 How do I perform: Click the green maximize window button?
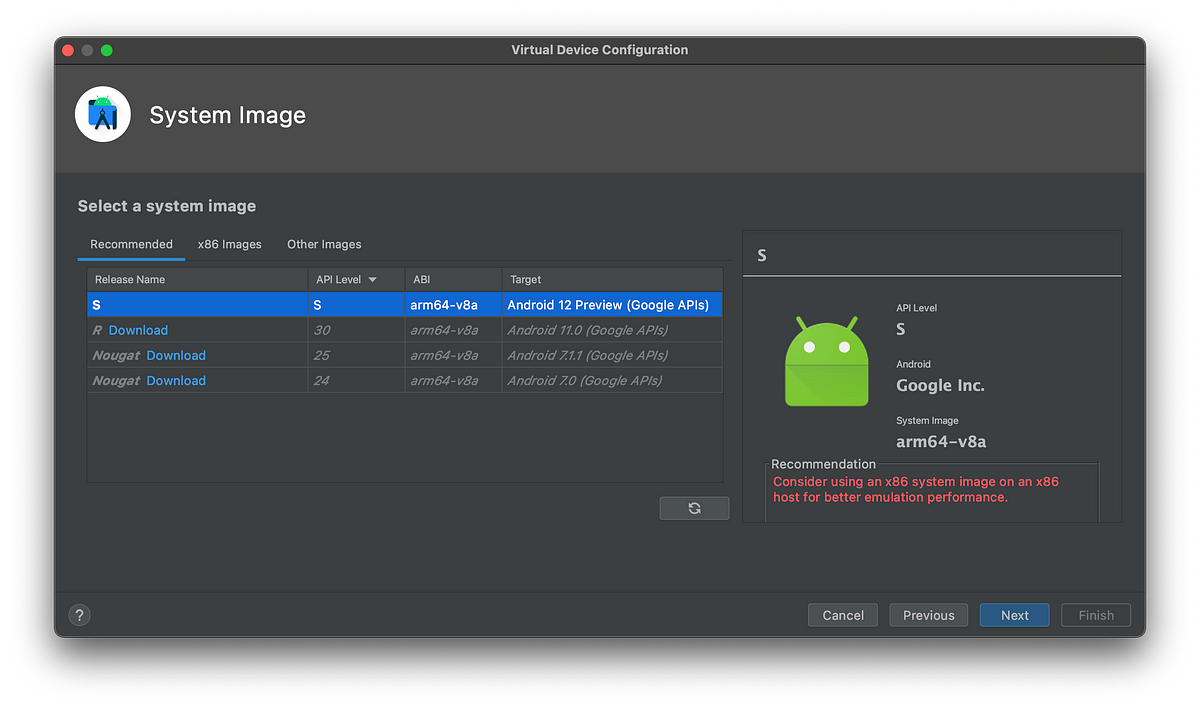tap(107, 50)
